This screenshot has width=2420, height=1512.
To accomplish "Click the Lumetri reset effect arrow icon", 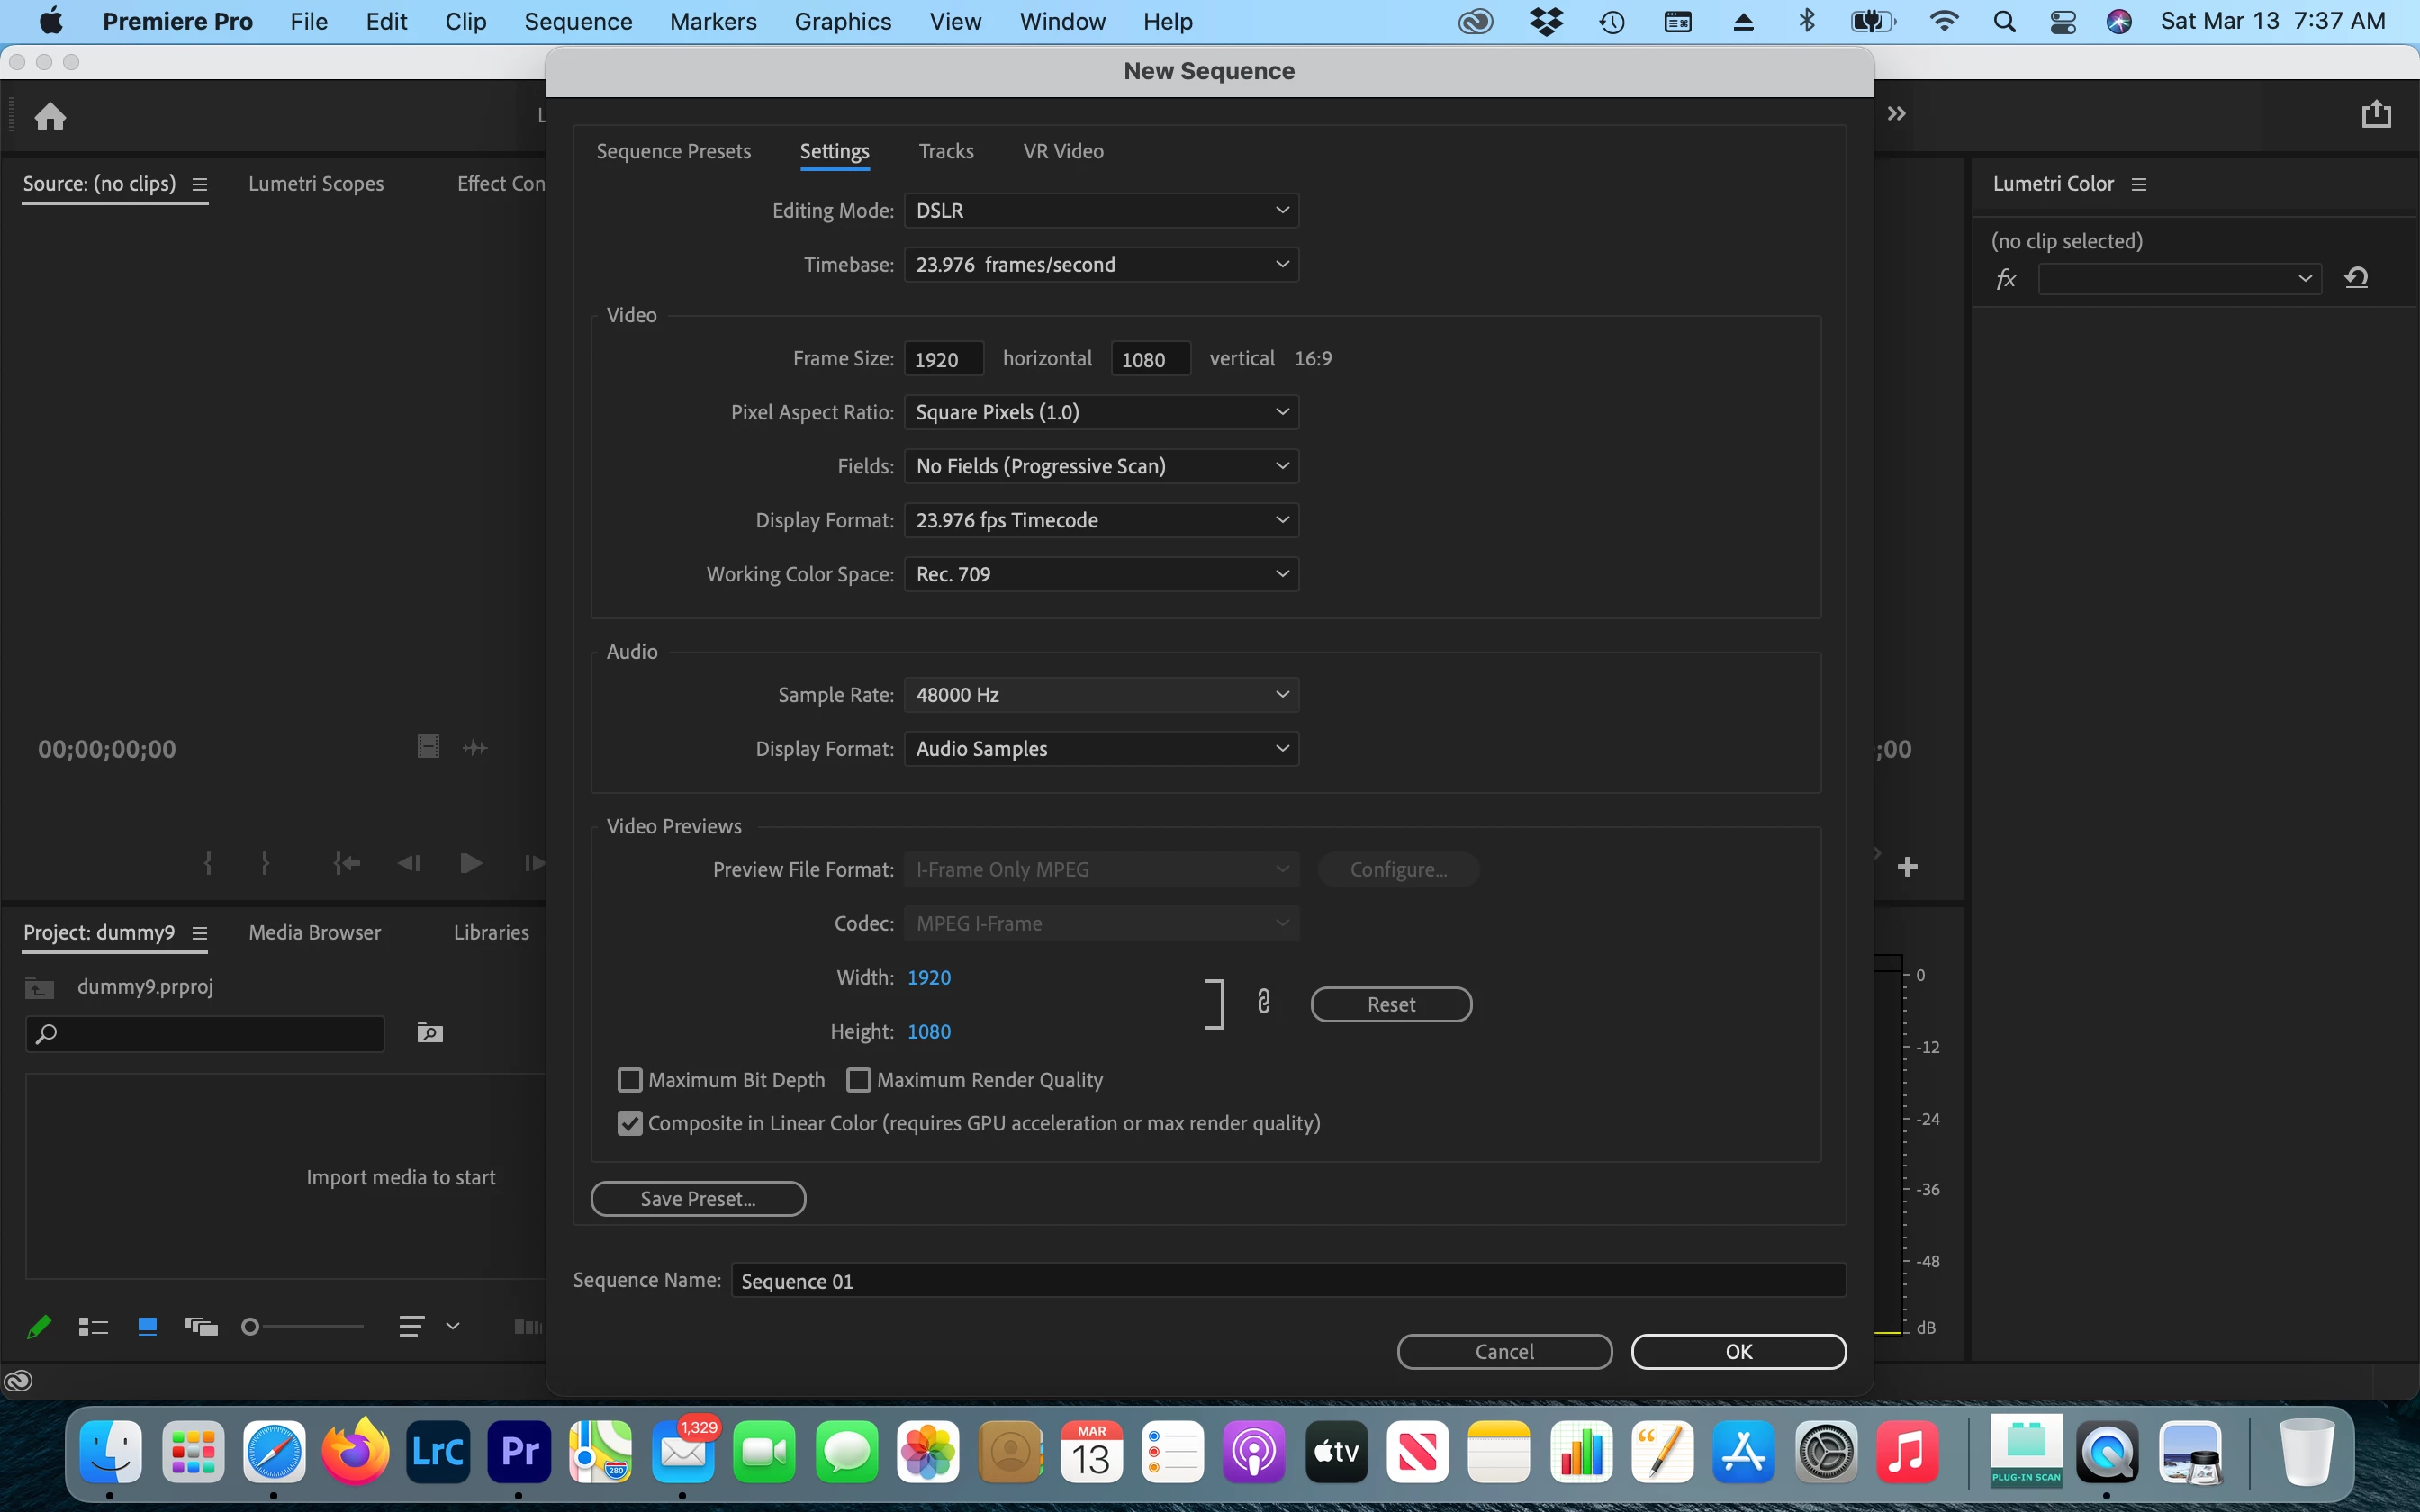I will (x=2356, y=278).
